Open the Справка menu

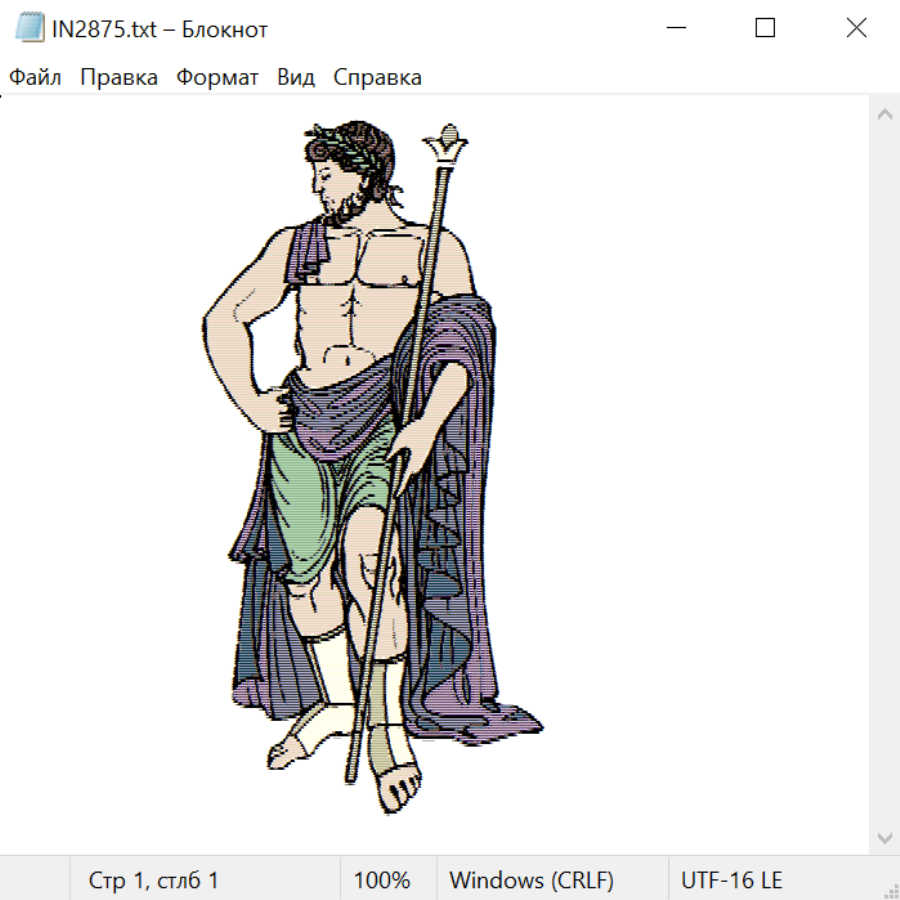point(377,77)
